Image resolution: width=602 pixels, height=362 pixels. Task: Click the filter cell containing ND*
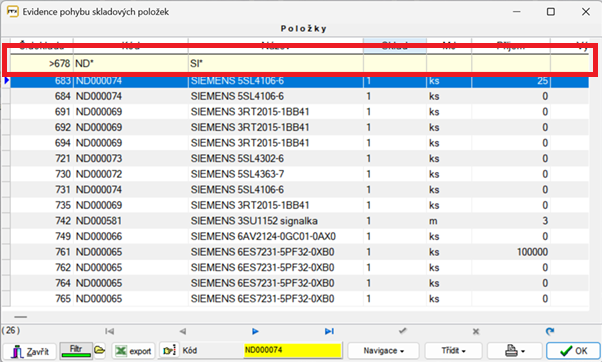point(131,63)
